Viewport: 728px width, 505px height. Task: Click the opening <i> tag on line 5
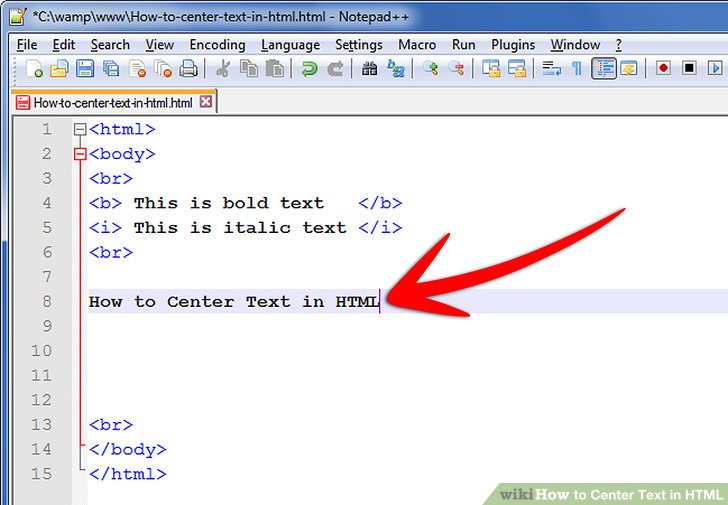click(x=105, y=227)
